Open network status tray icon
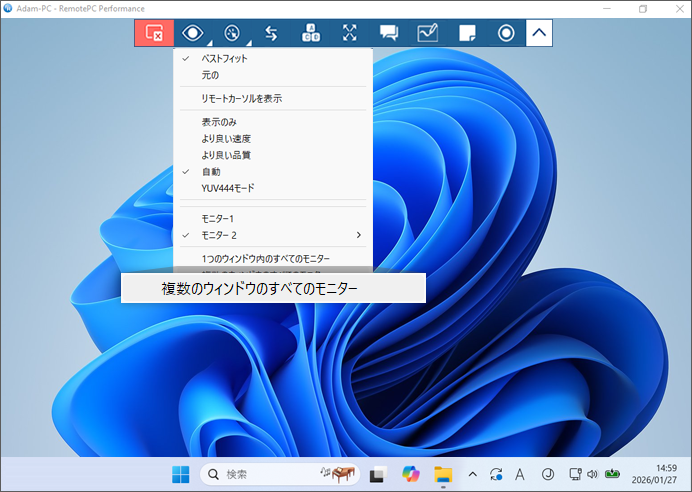 [575, 474]
